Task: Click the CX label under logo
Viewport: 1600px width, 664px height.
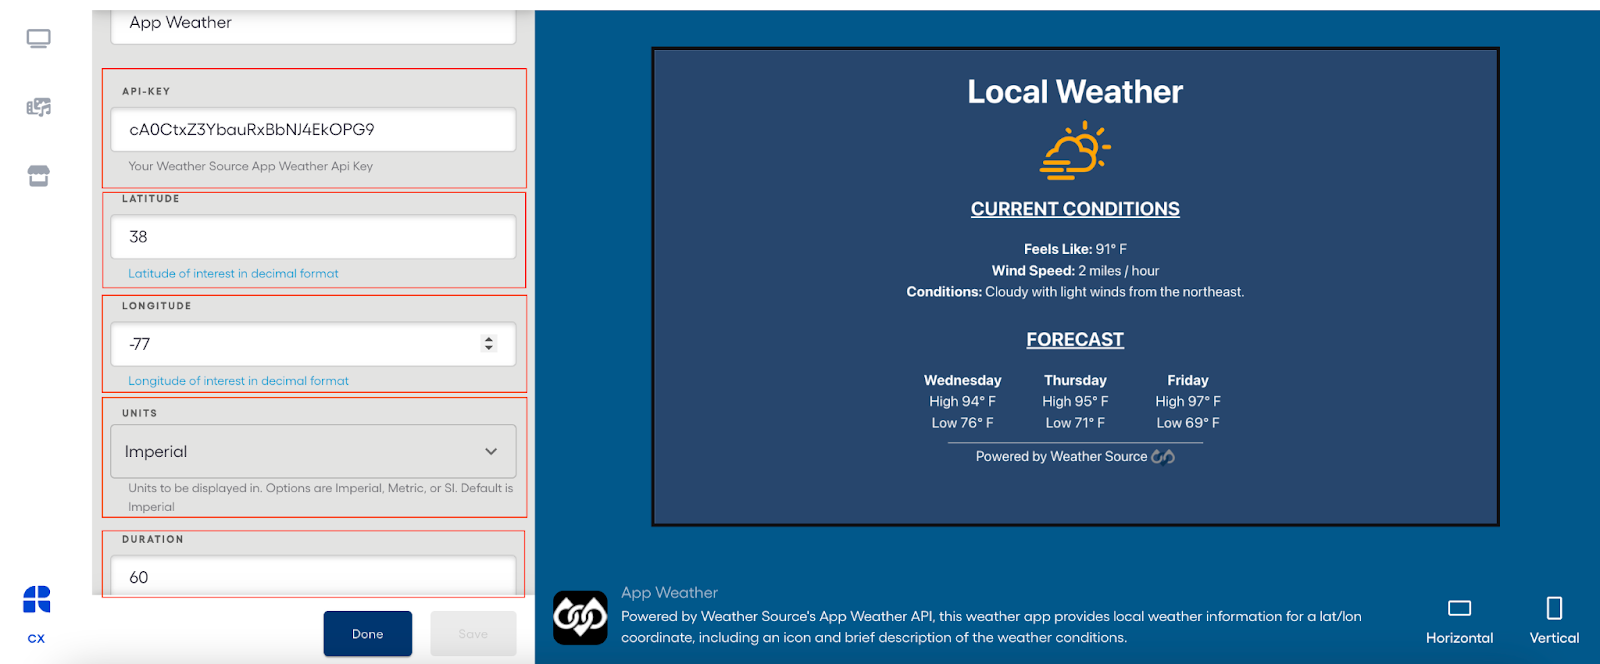Action: tap(36, 638)
